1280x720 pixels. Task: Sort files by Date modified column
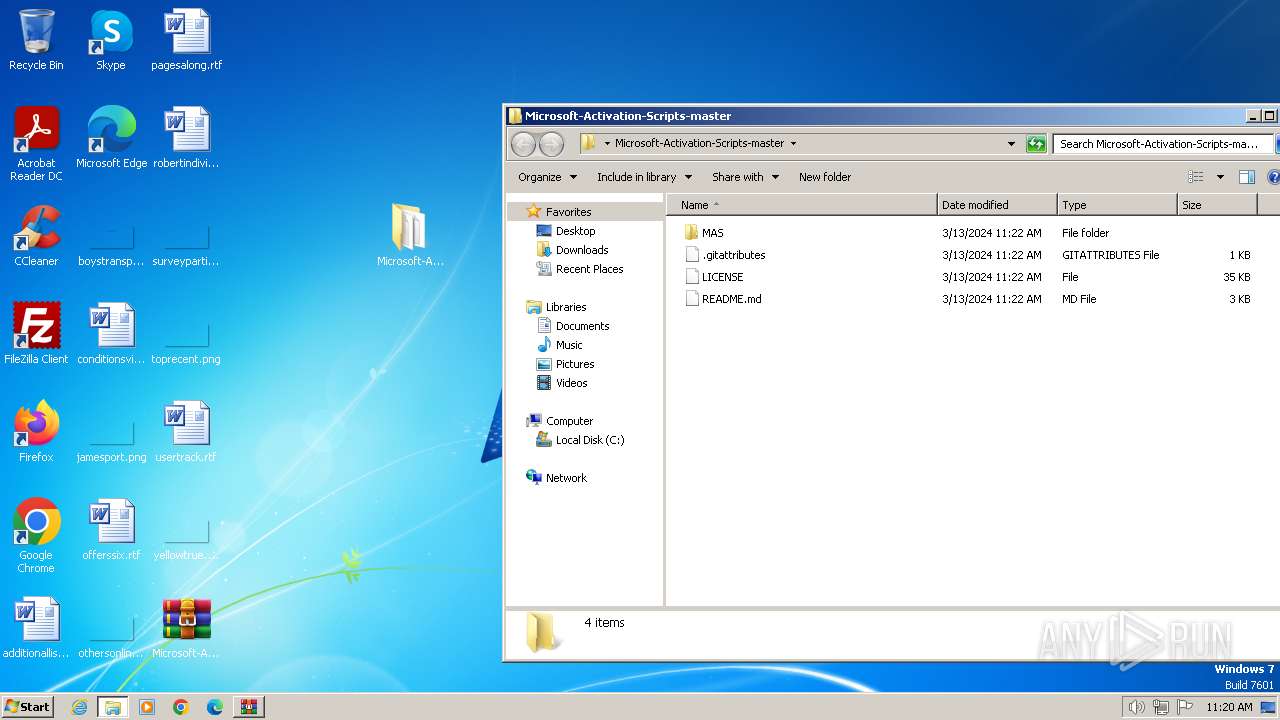click(997, 205)
